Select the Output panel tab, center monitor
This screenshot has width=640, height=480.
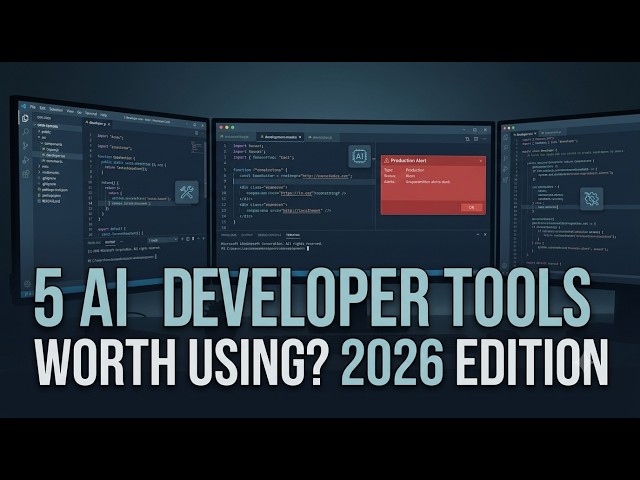click(247, 235)
